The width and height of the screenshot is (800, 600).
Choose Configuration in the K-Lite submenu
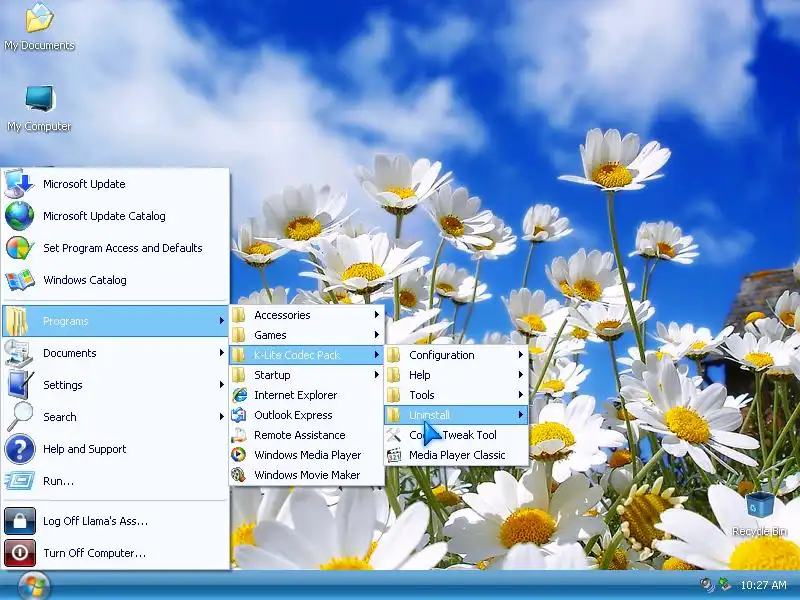[x=456, y=355]
